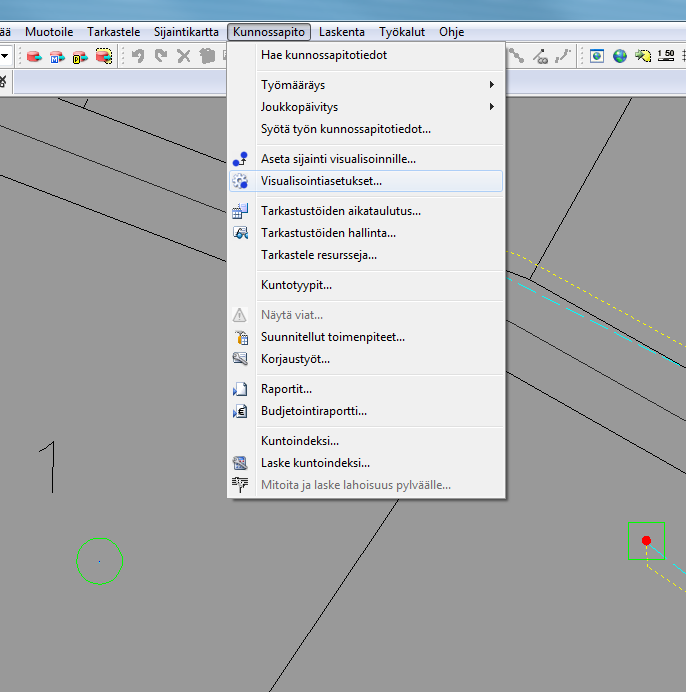686x692 pixels.
Task: Click the 1:50 scale bar icon
Action: [x=666, y=56]
